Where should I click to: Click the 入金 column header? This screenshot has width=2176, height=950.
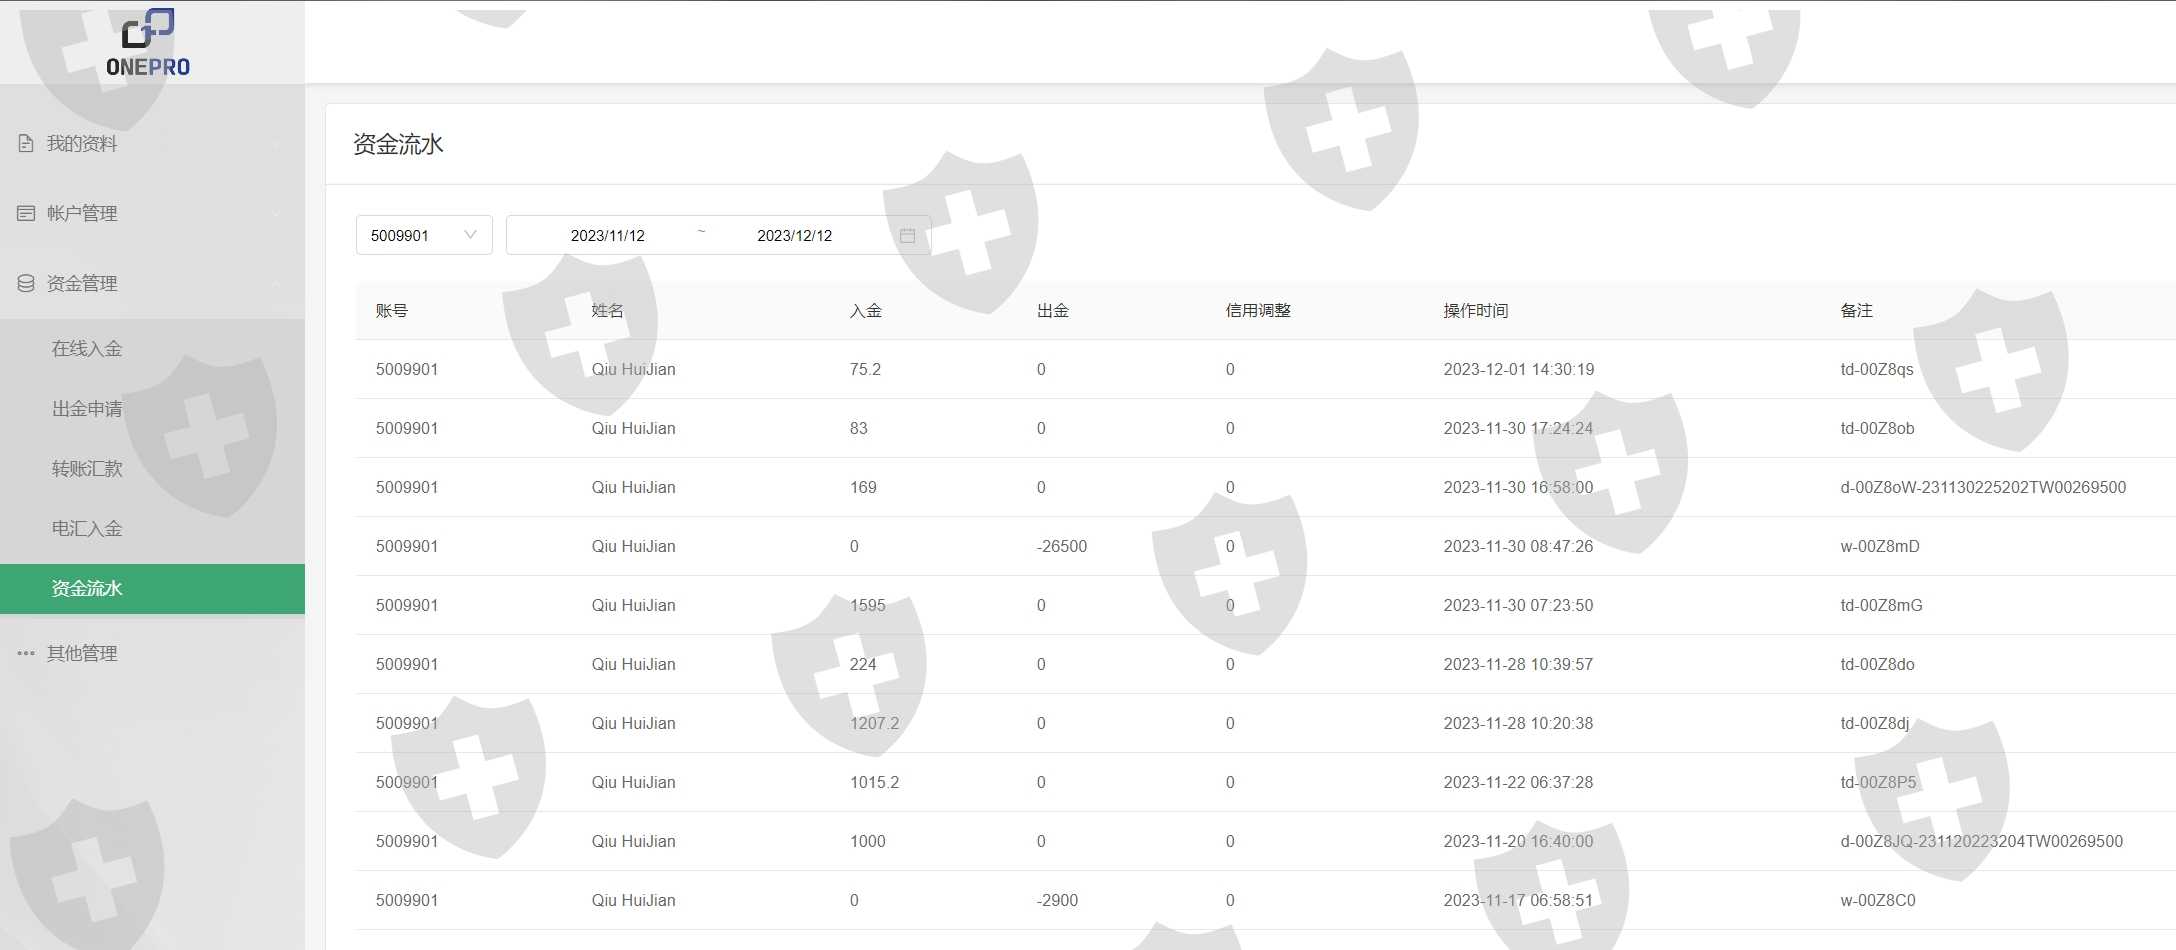[x=866, y=311]
